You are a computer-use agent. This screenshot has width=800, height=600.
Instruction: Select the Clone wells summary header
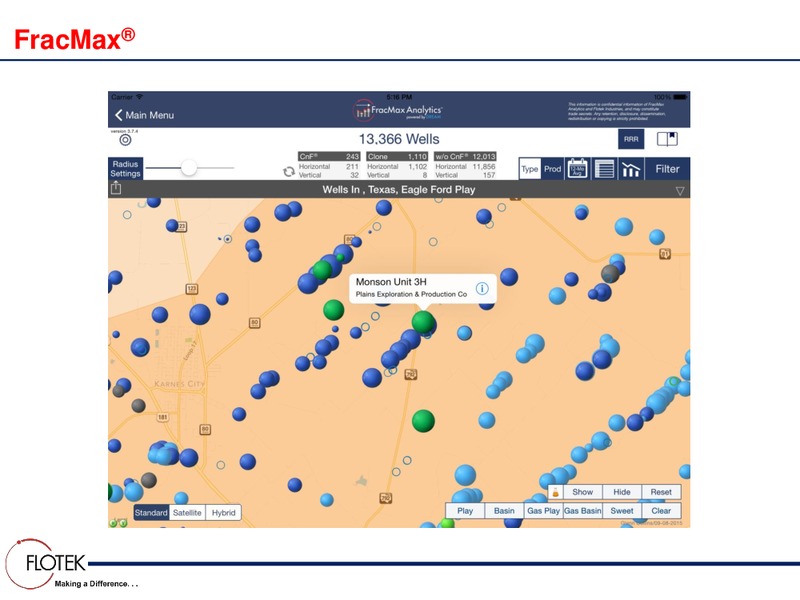tap(397, 157)
